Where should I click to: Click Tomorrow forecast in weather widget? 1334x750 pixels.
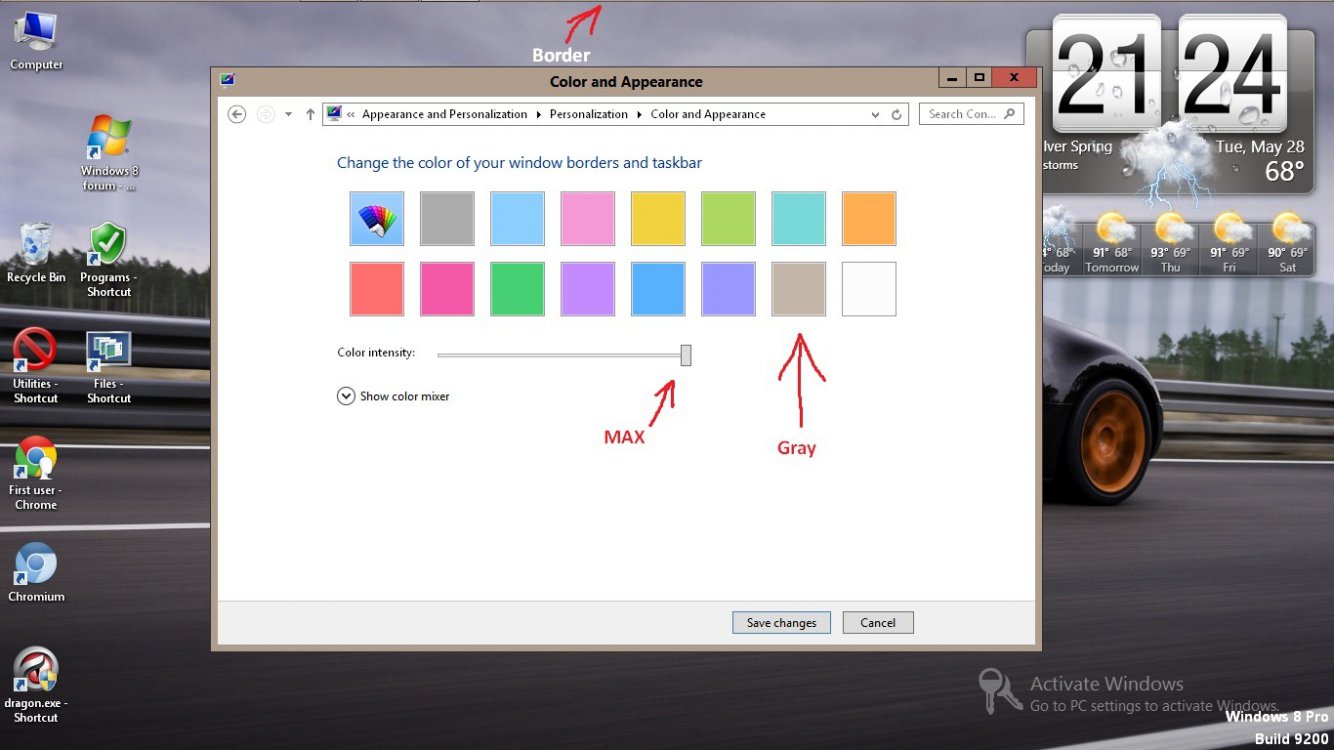1112,243
